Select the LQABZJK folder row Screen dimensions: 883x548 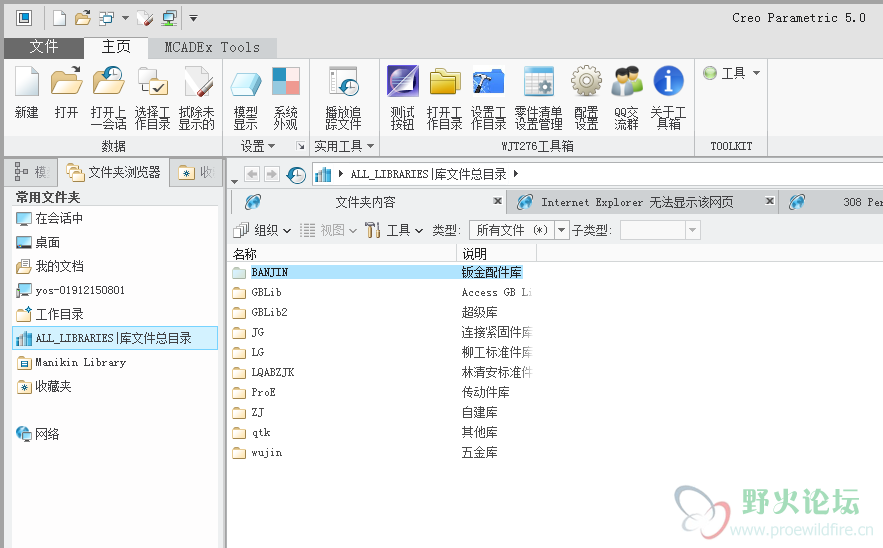click(381, 372)
